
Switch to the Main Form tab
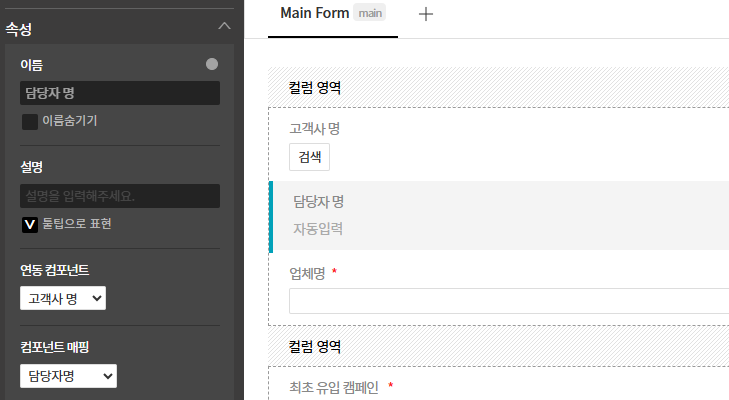(x=315, y=14)
